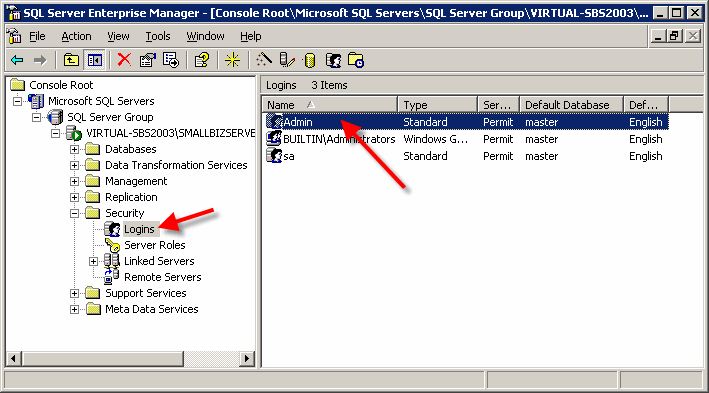Open the File menu

(37, 36)
